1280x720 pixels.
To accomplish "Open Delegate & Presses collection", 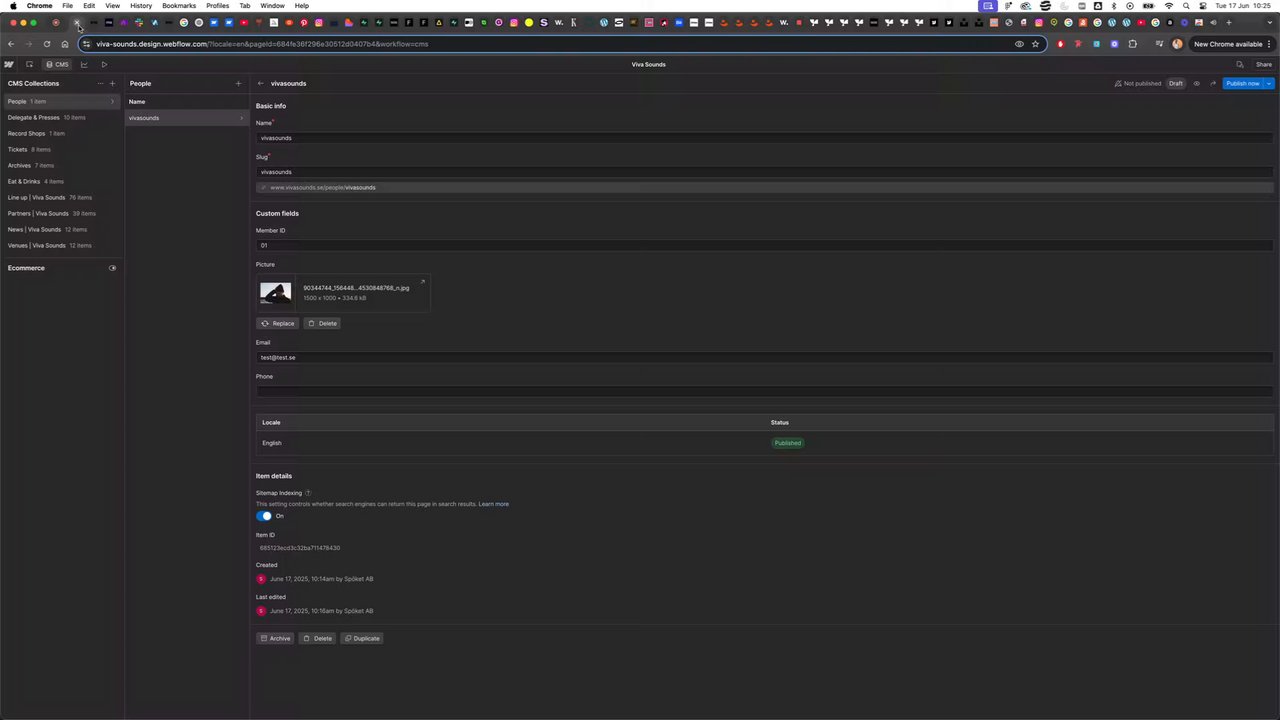I will pos(61,118).
